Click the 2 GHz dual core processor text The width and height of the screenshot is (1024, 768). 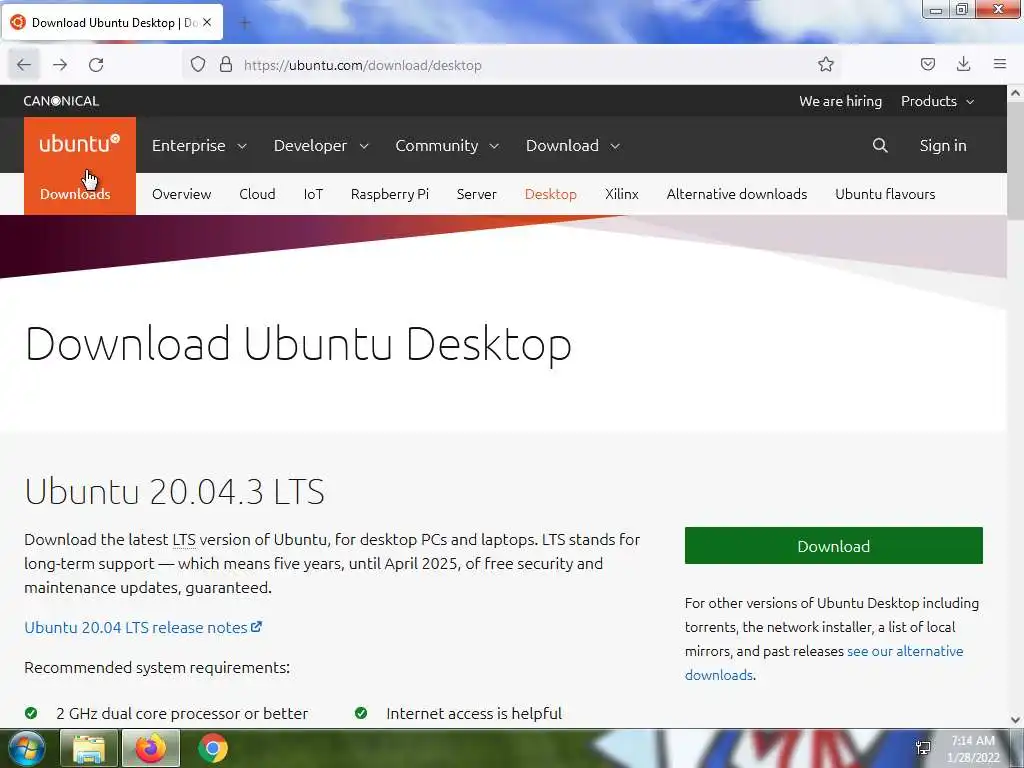tap(182, 714)
